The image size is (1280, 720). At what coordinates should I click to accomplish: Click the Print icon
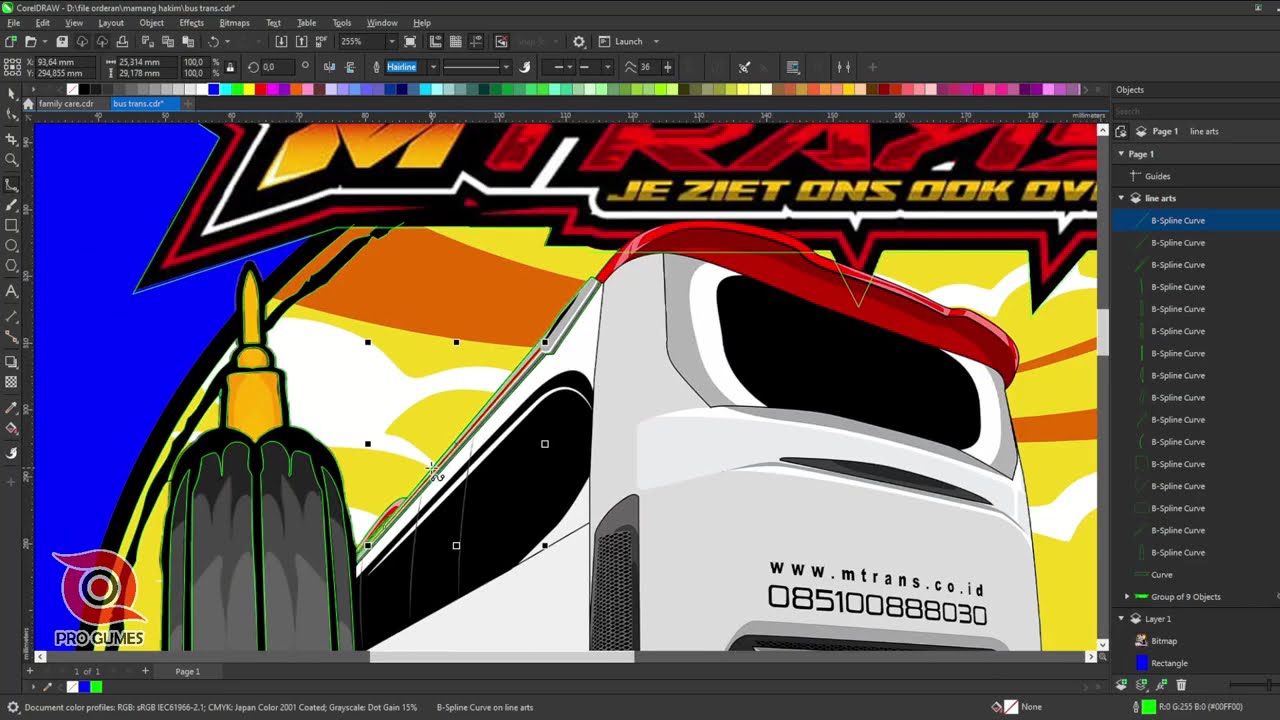(x=122, y=42)
